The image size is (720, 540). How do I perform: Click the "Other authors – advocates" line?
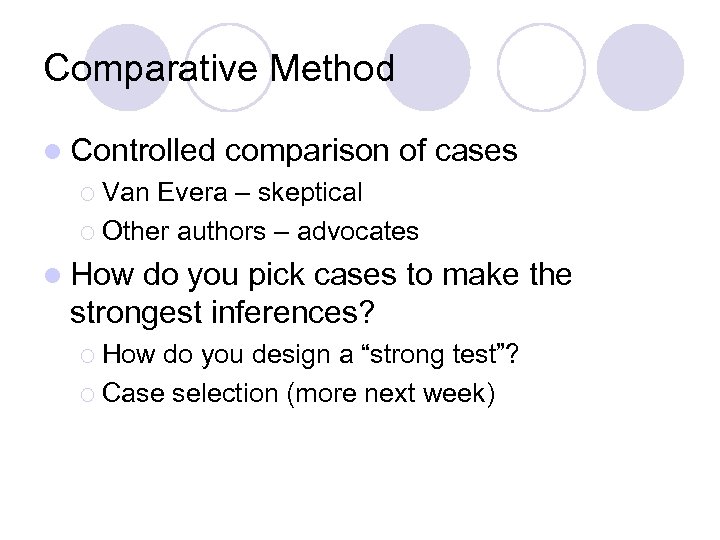260,231
